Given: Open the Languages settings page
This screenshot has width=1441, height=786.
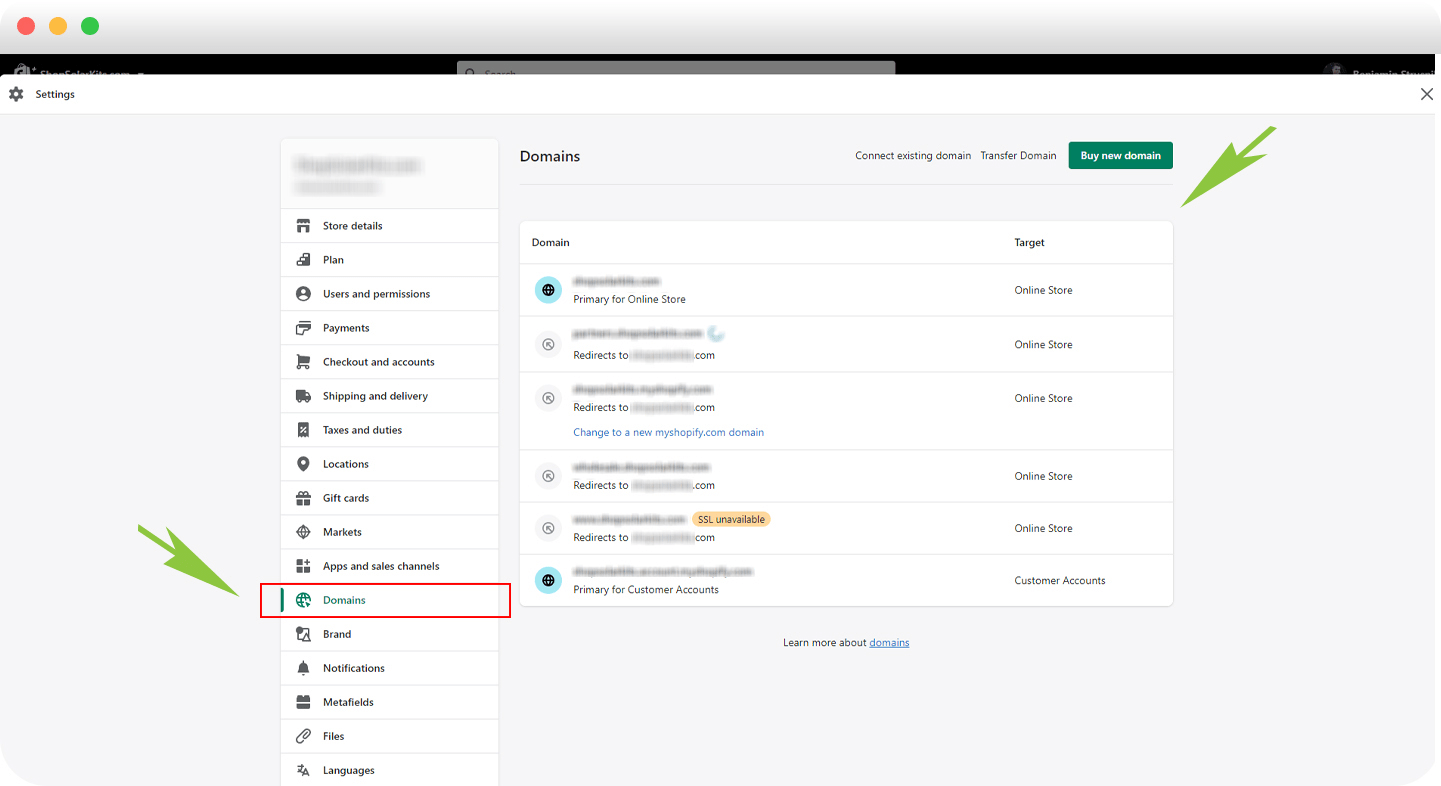Looking at the screenshot, I should click(348, 770).
